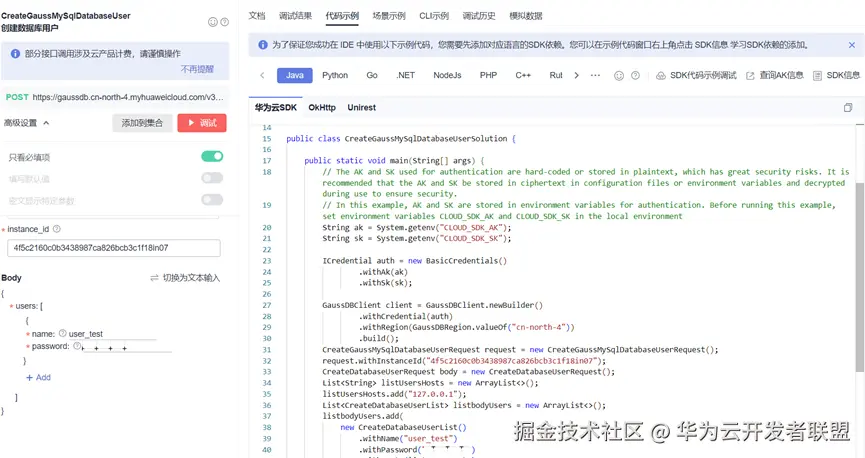Select the Unirest code tab
This screenshot has height=458, width=865.
(x=361, y=108)
